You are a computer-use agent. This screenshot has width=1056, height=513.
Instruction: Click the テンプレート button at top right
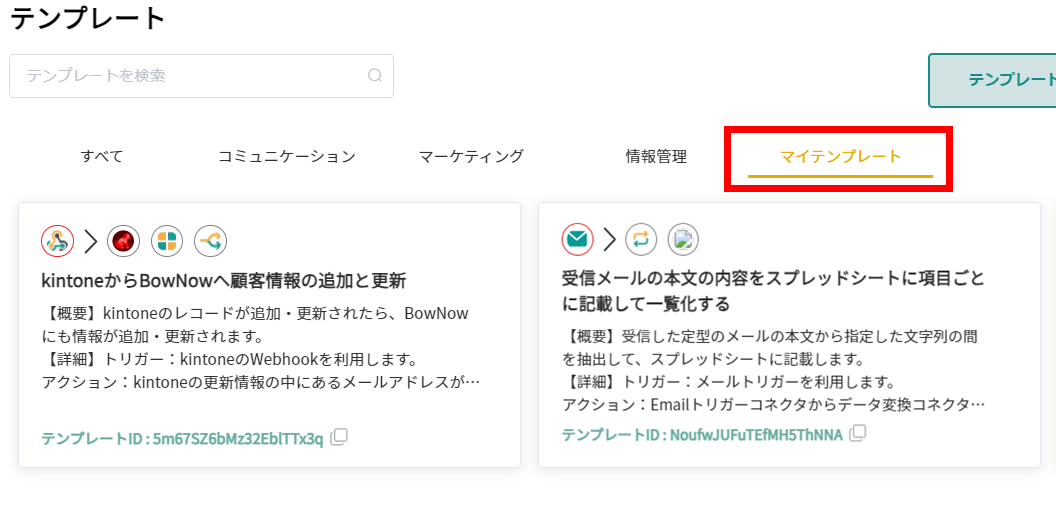pyautogui.click(x=1000, y=80)
